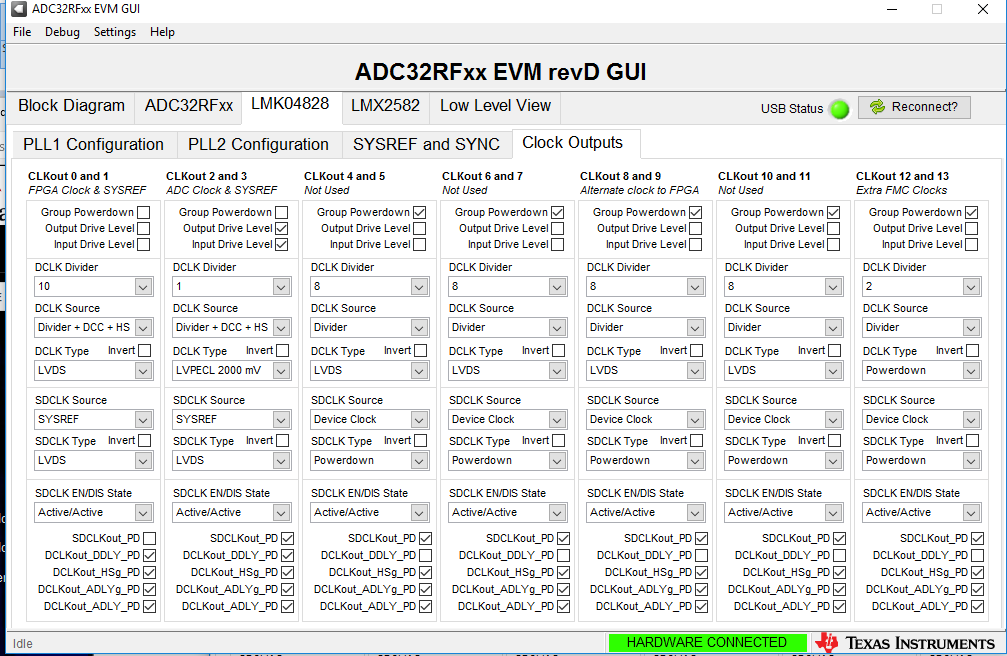Toggle DCLK Type Invert for CLKout 0 and 1
Image resolution: width=1007 pixels, height=656 pixels.
coord(144,350)
